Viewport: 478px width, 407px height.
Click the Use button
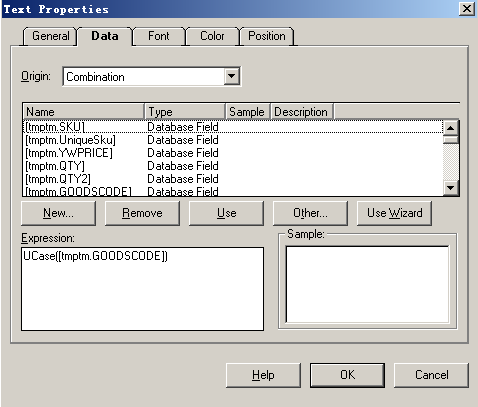click(x=226, y=213)
